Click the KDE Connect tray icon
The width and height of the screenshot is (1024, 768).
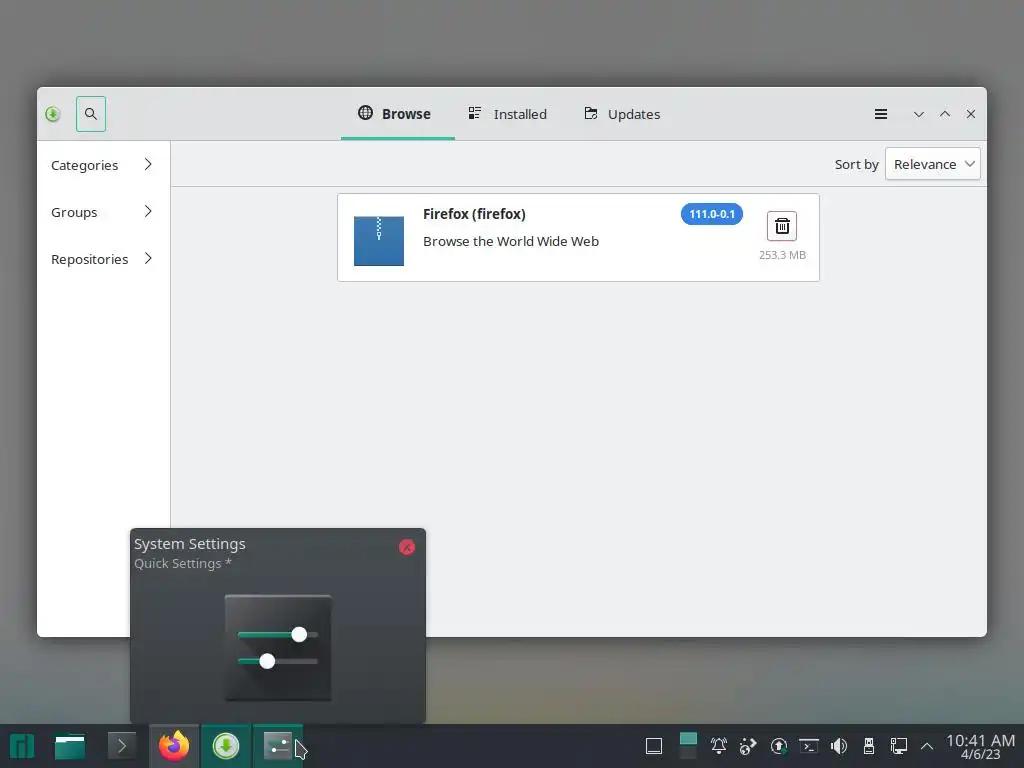tap(748, 746)
